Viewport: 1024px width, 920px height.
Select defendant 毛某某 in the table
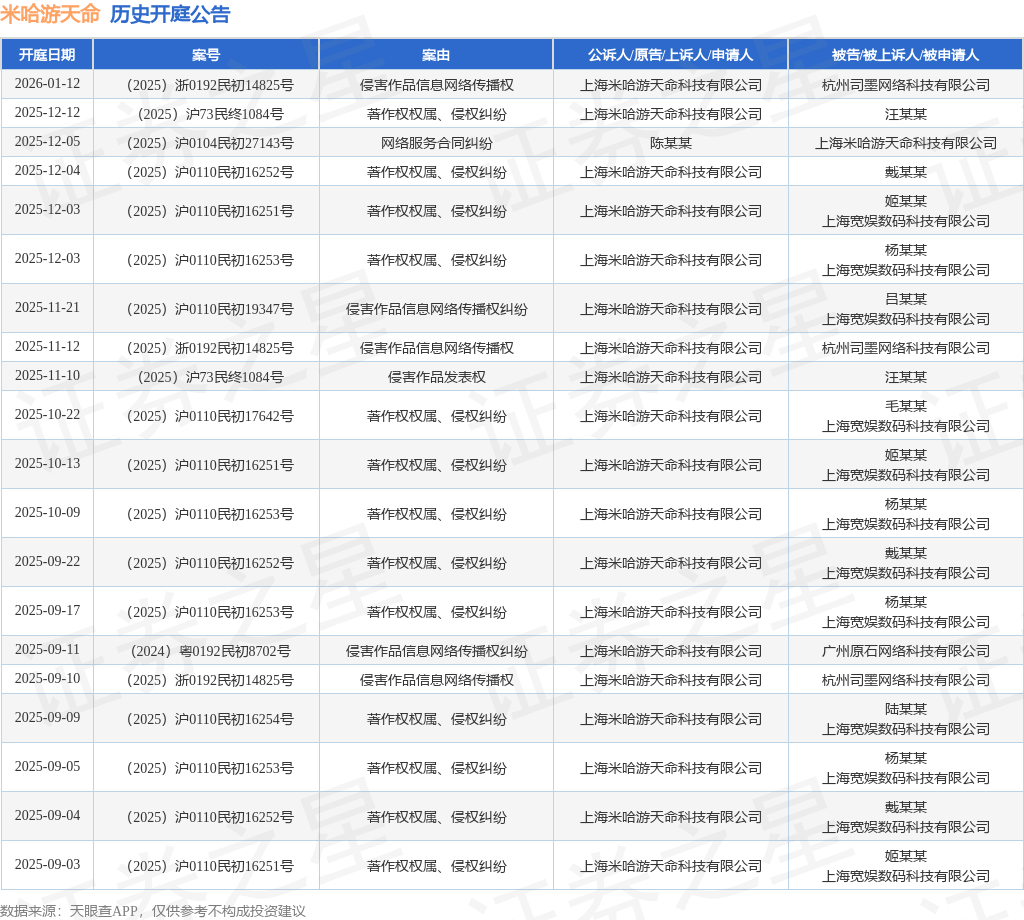coord(905,406)
